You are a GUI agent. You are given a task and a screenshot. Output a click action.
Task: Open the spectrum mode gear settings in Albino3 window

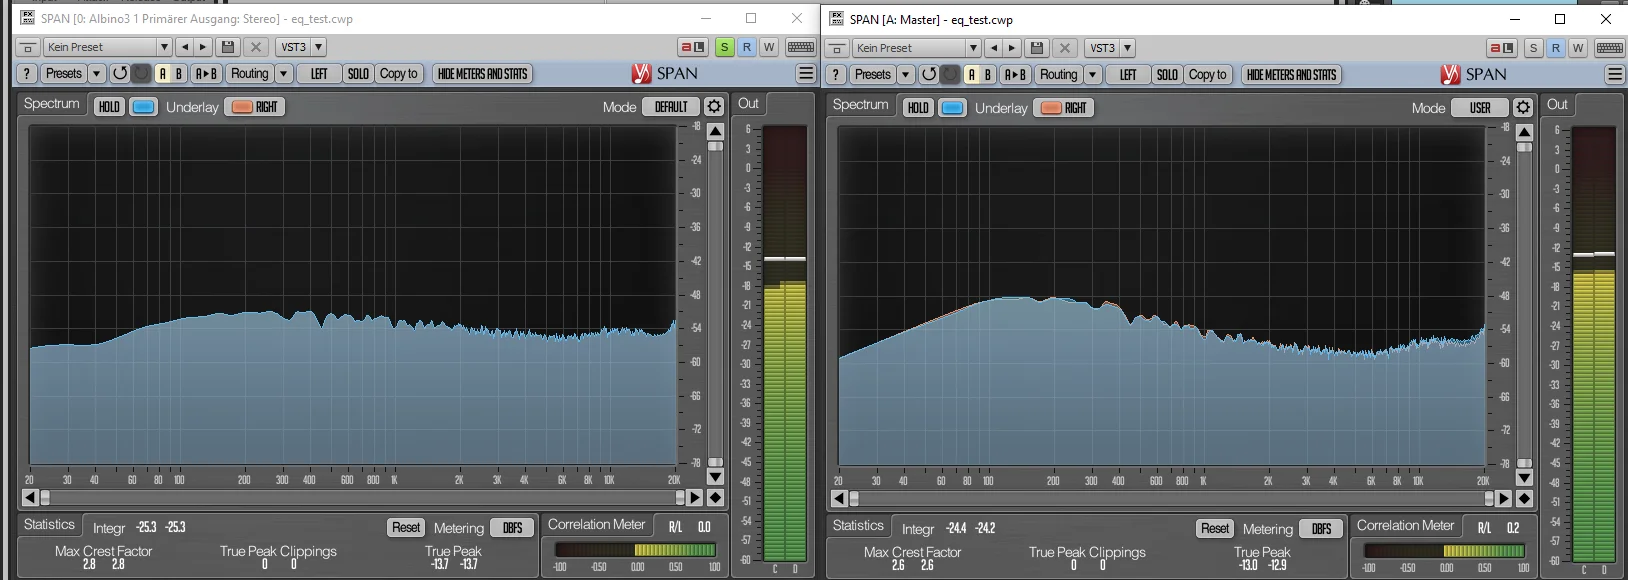click(714, 107)
